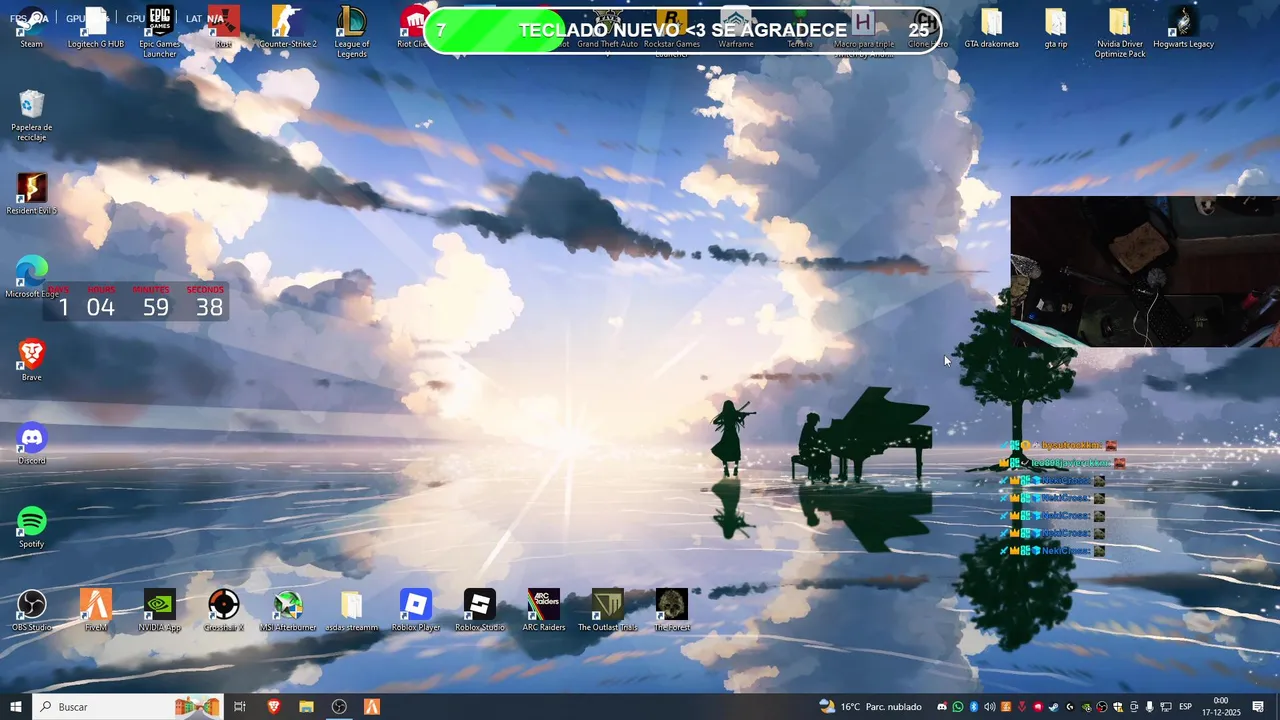This screenshot has height=720, width=1280.
Task: Open NVIDIA tray icon
Action: pos(1086,707)
